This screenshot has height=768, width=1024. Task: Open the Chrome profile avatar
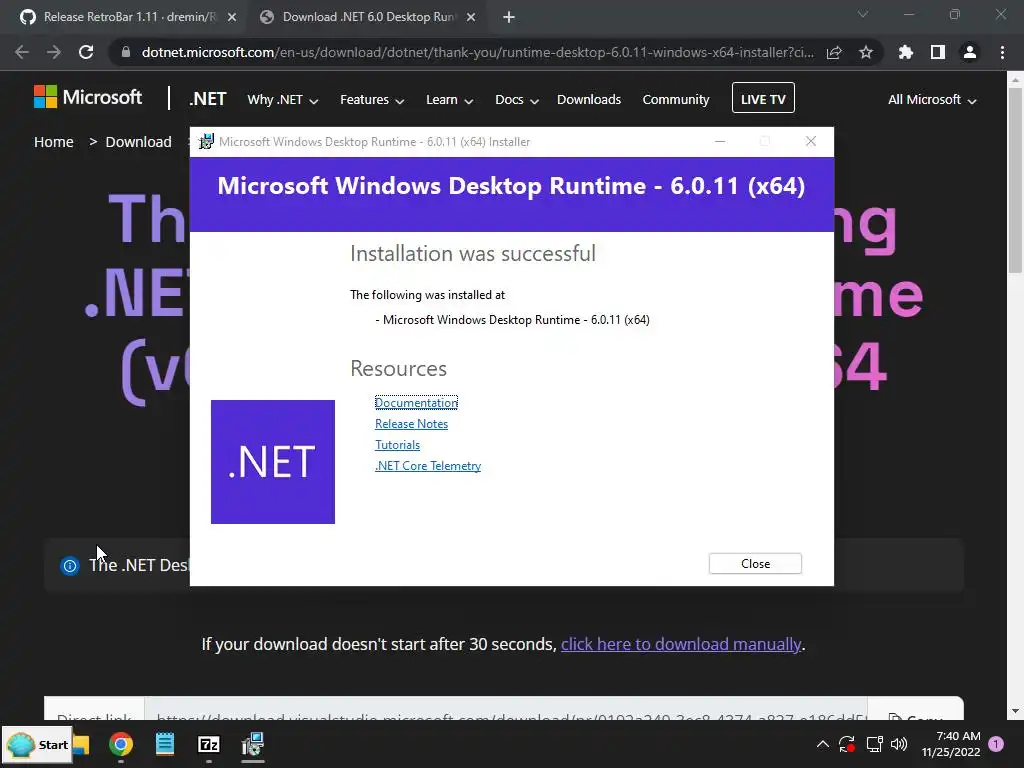coord(970,52)
